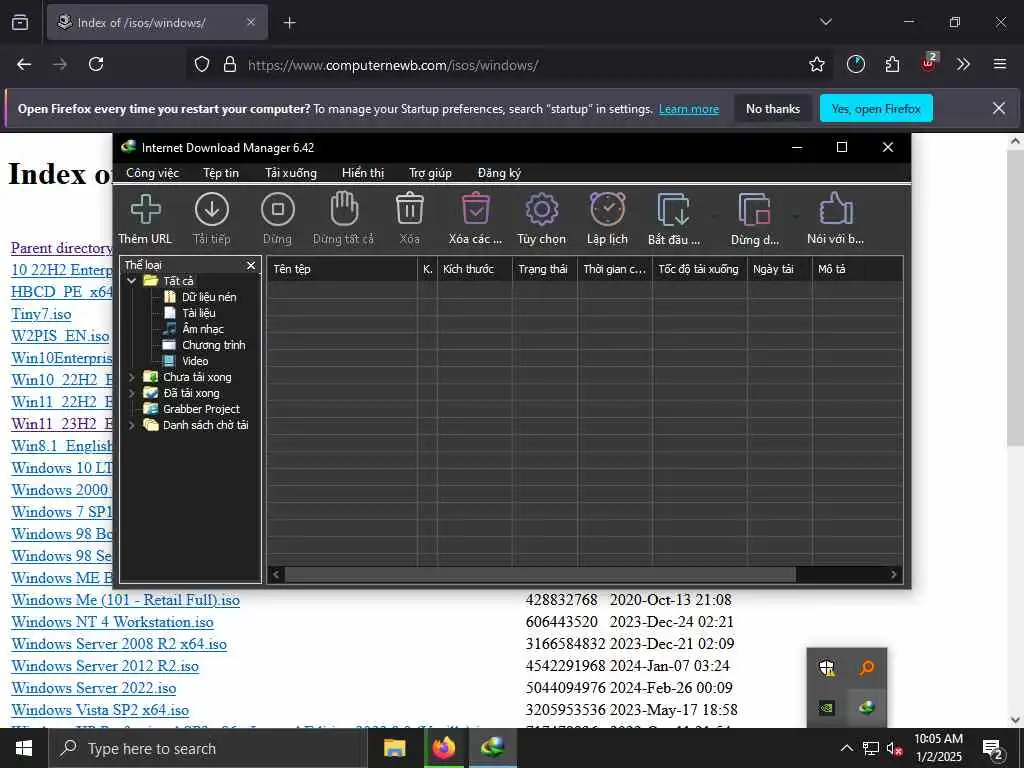
Task: Sort by Ngày tải column header
Action: tap(780, 269)
